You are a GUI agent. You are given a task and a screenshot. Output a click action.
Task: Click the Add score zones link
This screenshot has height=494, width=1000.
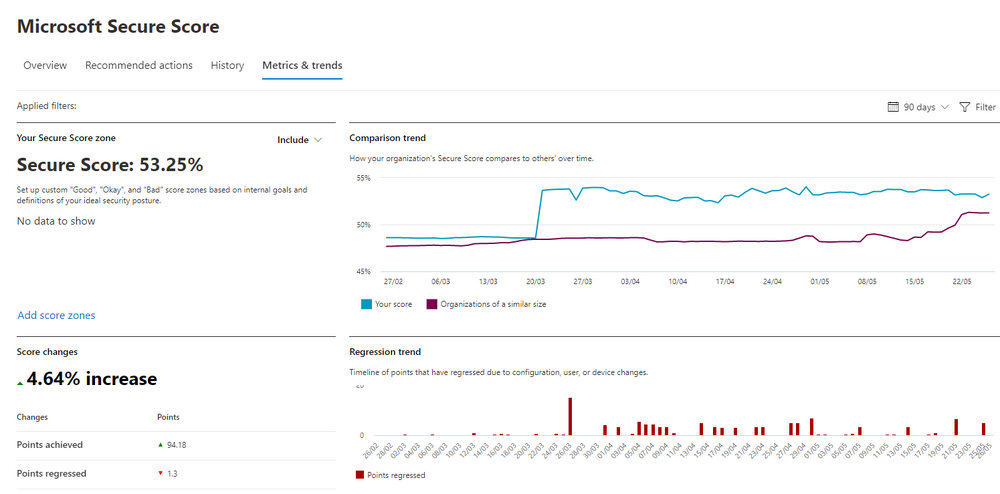coord(56,315)
